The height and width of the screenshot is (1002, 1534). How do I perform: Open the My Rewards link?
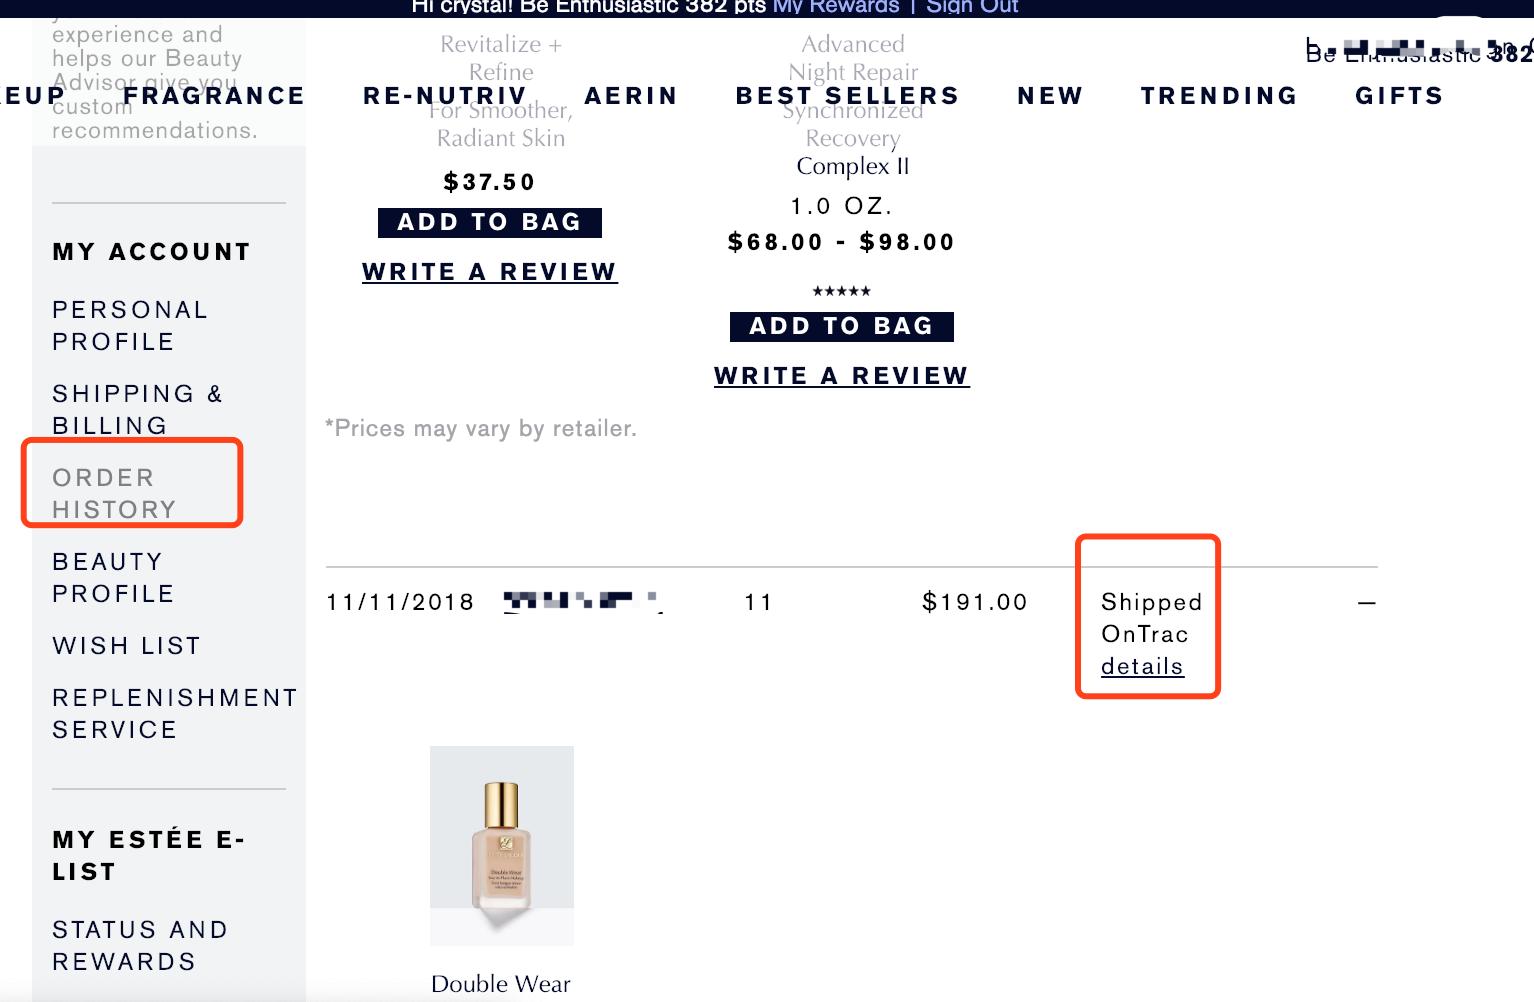(x=836, y=7)
